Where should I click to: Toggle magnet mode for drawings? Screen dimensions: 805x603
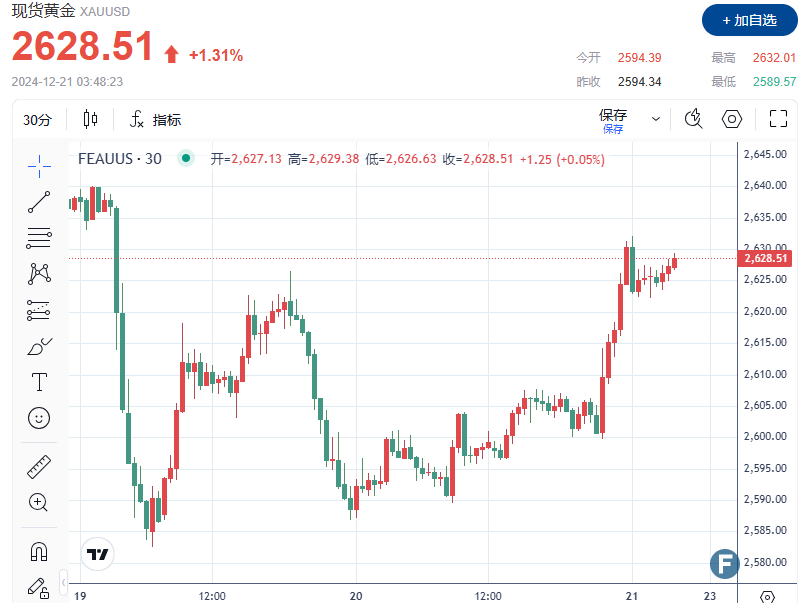[x=39, y=550]
